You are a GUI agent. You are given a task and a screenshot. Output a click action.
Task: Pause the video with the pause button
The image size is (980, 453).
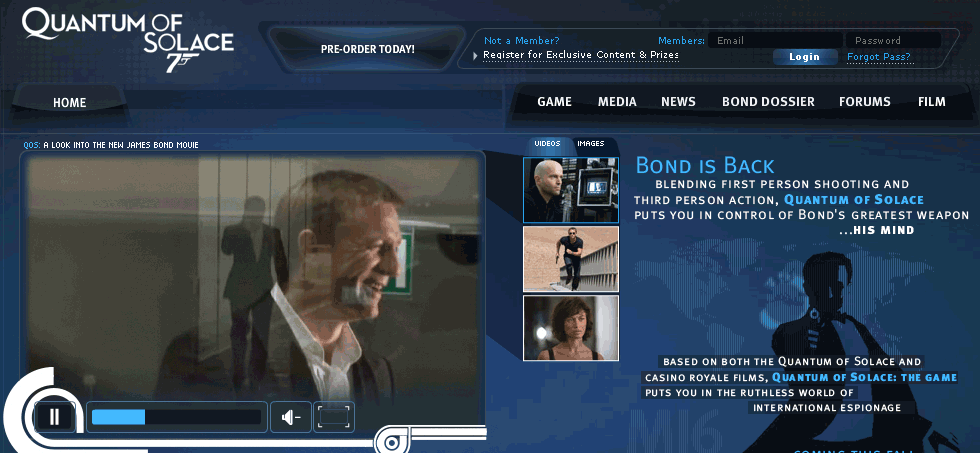pos(55,417)
